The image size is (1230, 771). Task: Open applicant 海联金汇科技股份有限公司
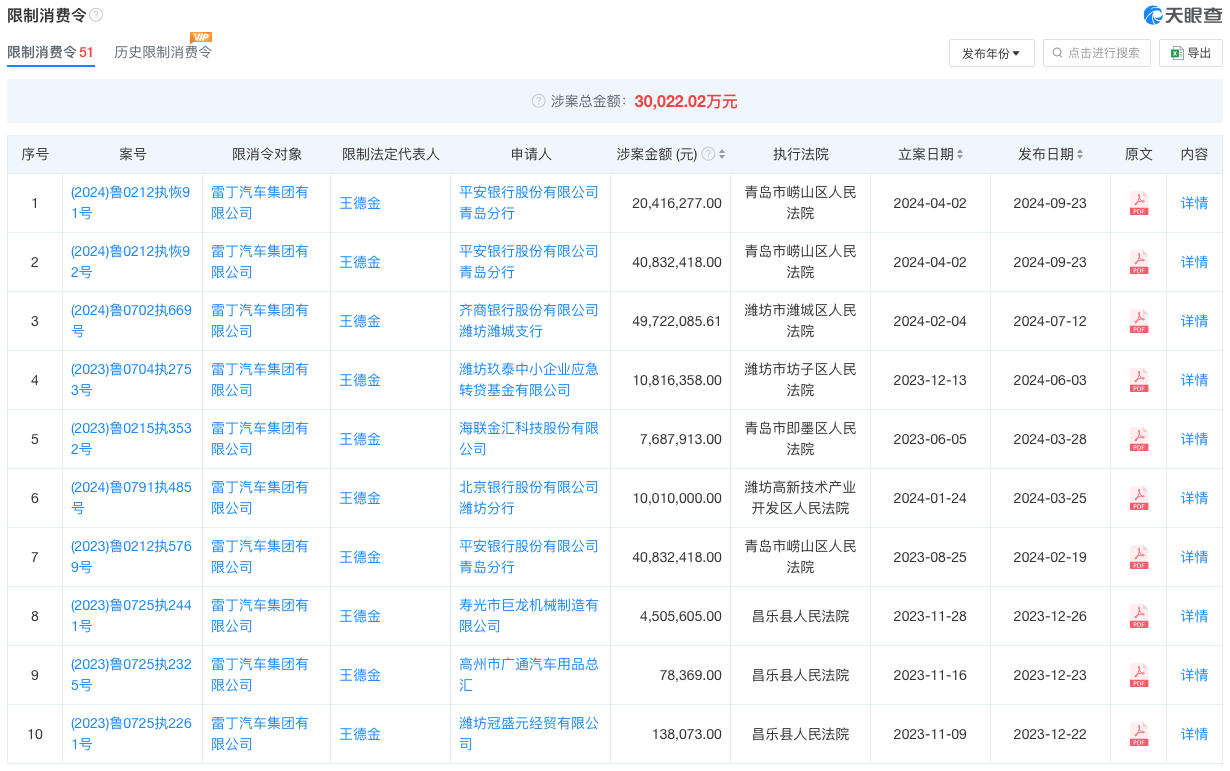pyautogui.click(x=529, y=439)
